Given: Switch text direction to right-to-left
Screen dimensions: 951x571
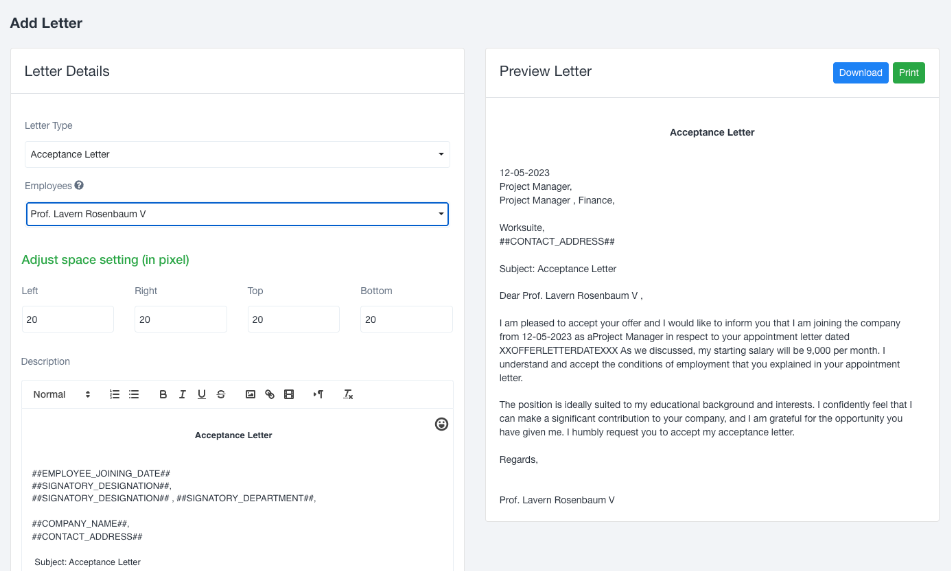Looking at the screenshot, I should (x=318, y=395).
